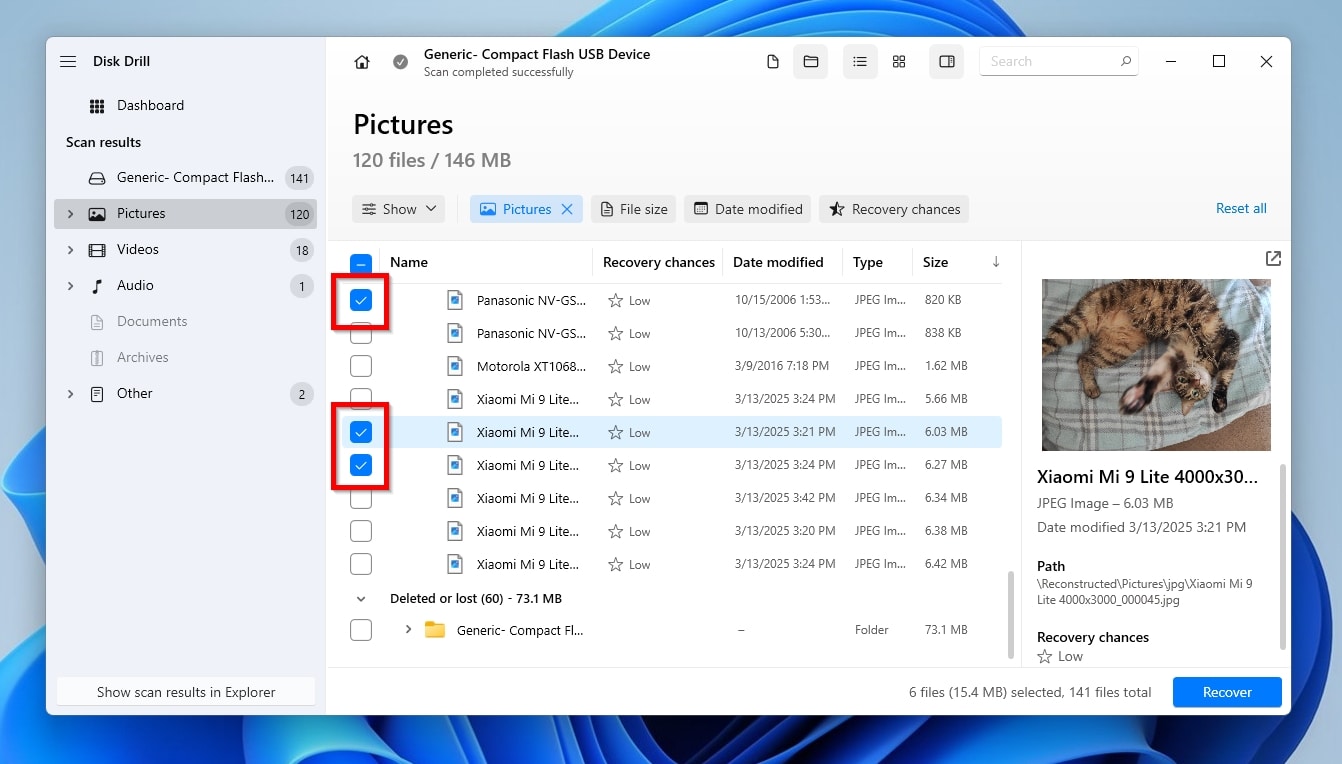Viewport: 1342px width, 764px height.
Task: Uncheck the first Panasonic NV-GS file
Action: click(361, 299)
